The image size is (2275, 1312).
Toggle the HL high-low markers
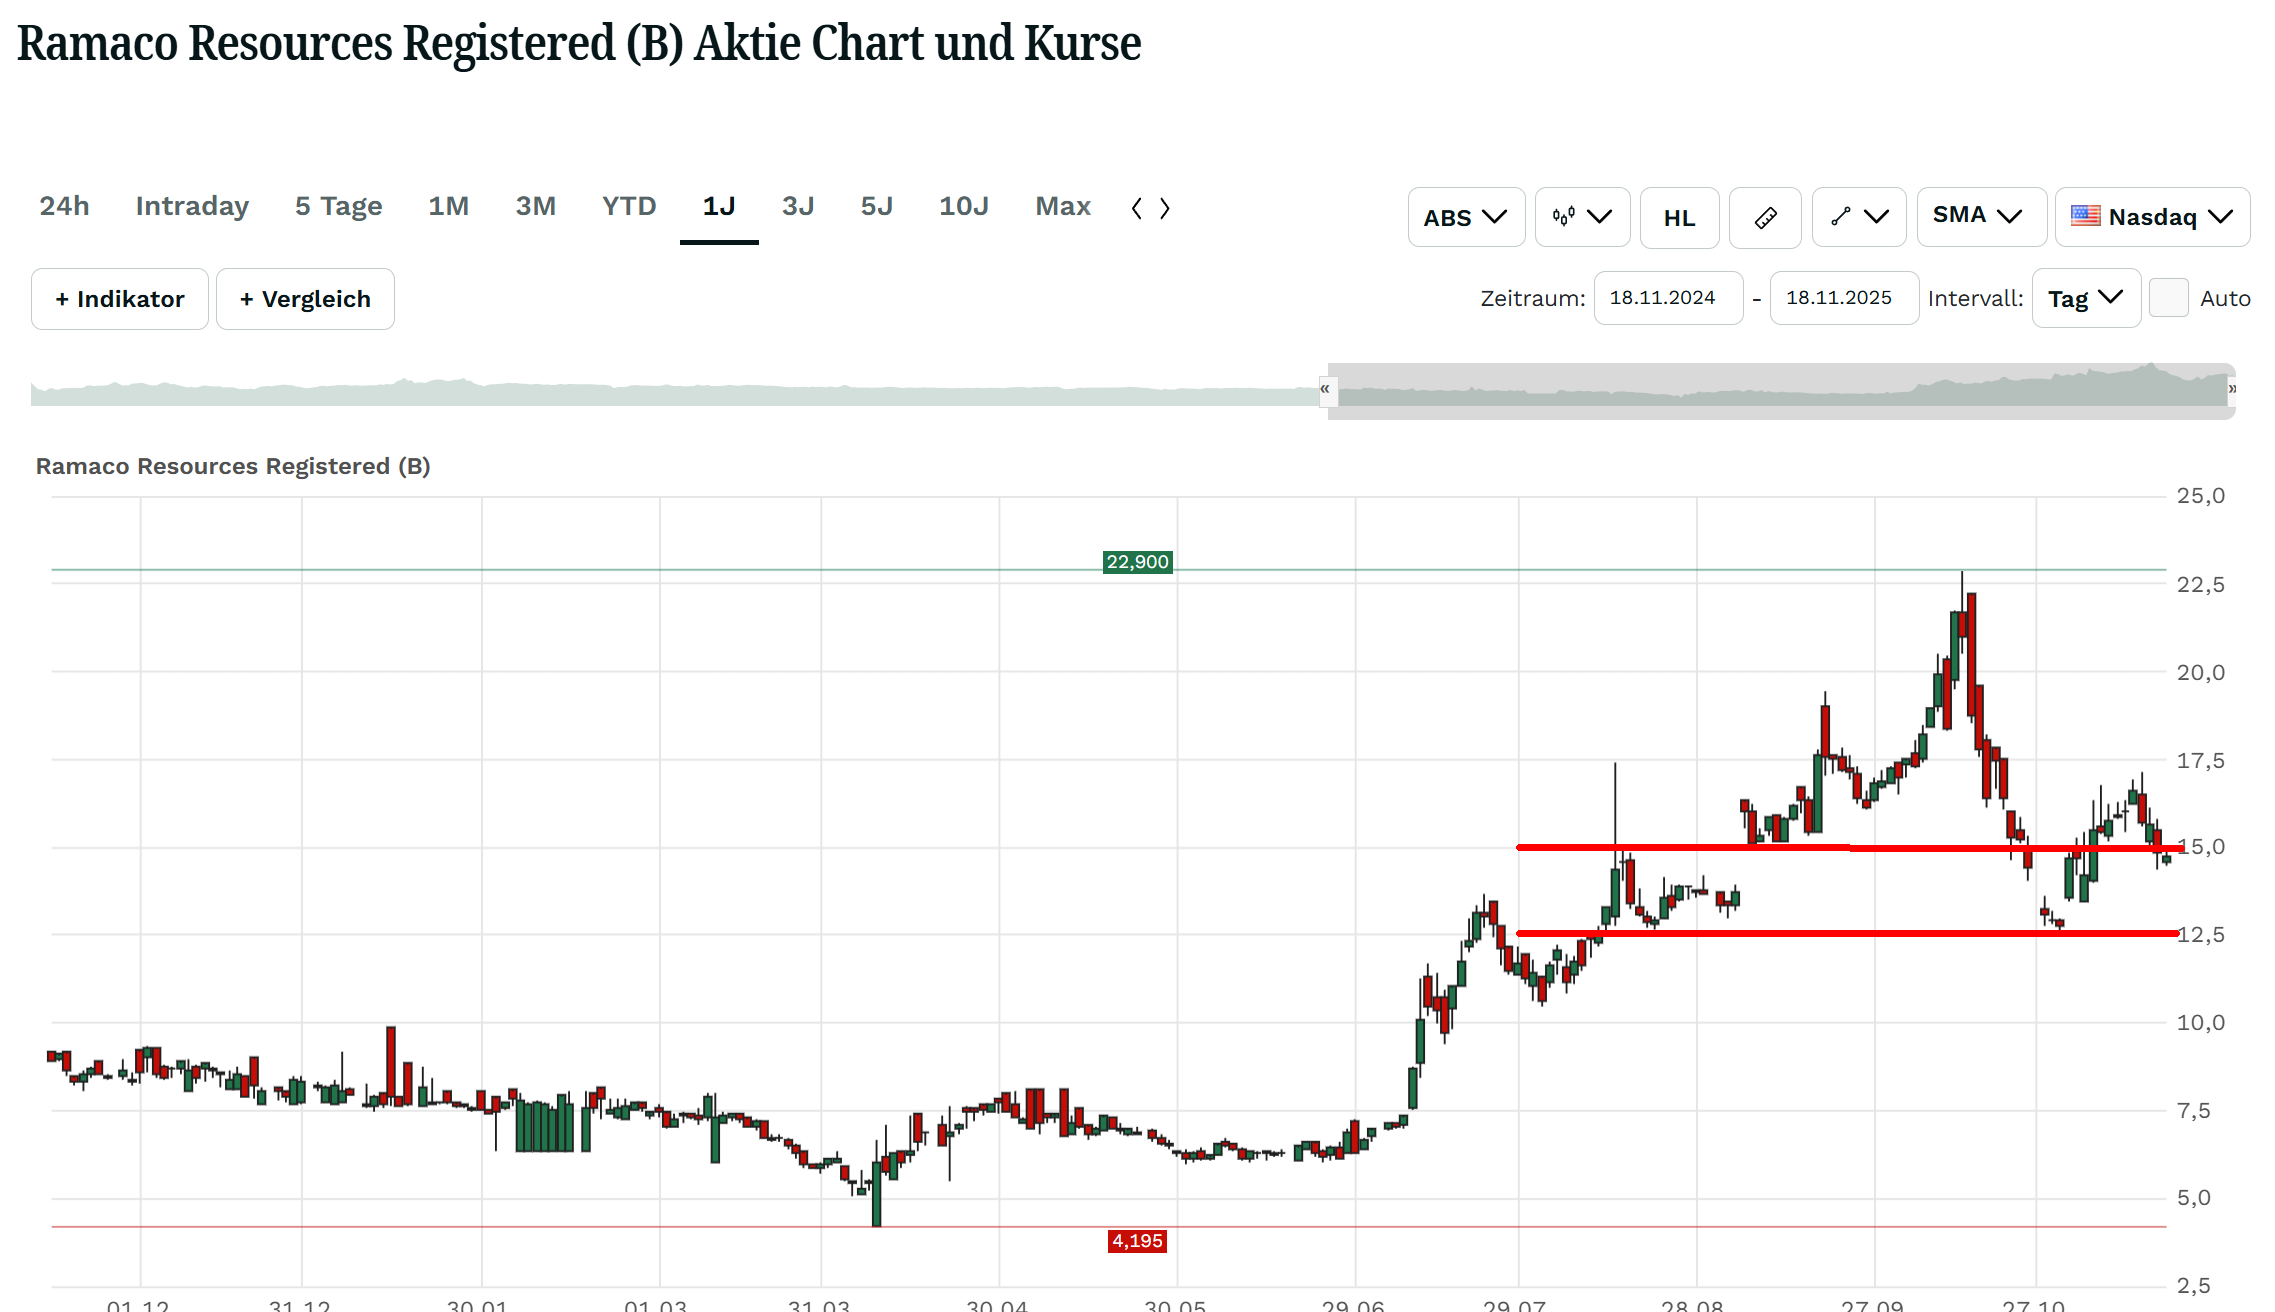[1679, 217]
